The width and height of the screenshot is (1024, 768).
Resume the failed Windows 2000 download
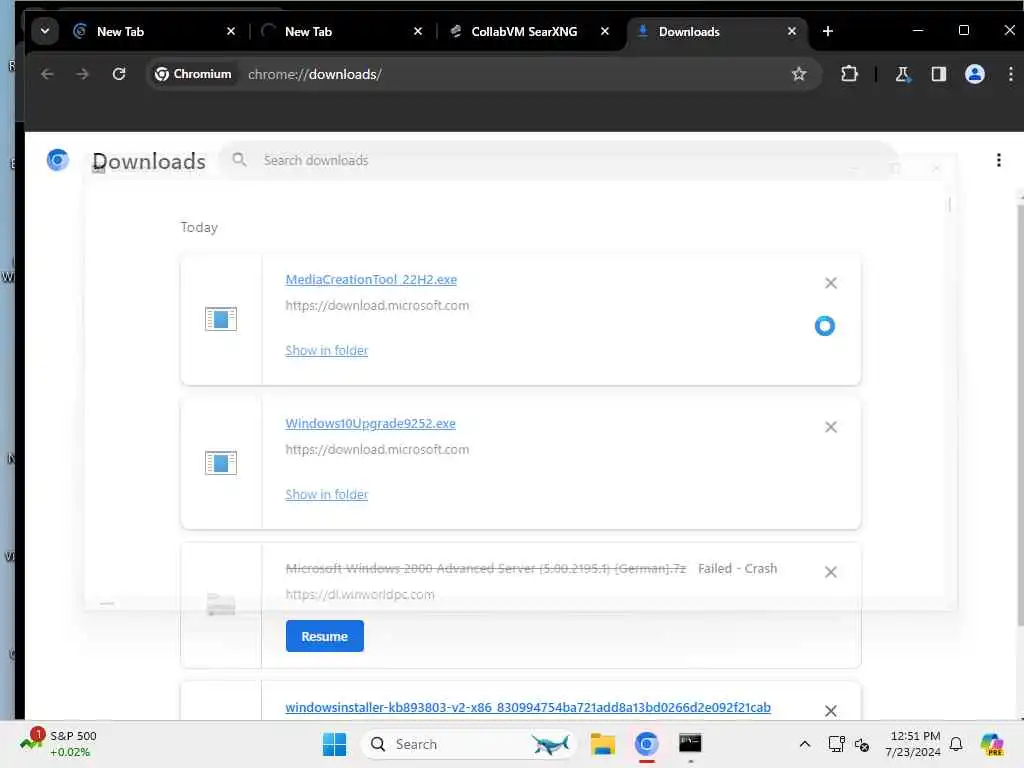[325, 636]
